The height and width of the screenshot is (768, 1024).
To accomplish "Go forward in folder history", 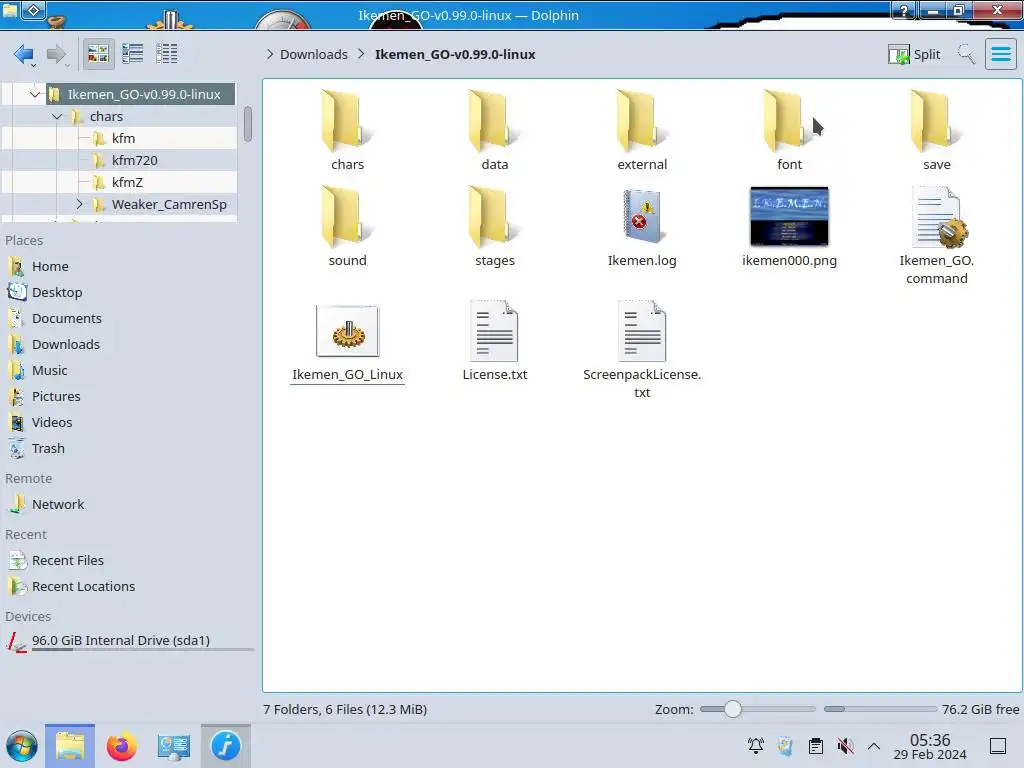I will pos(57,54).
